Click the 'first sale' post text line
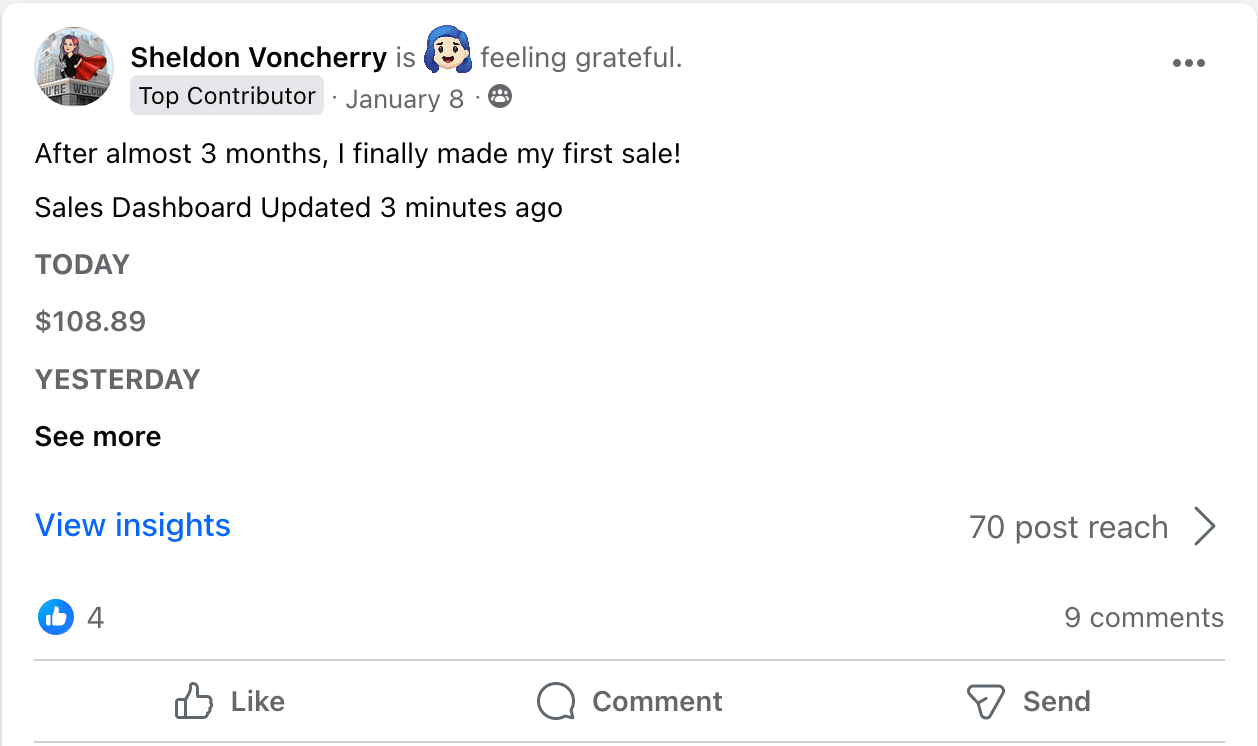The height and width of the screenshot is (746, 1258). [357, 154]
